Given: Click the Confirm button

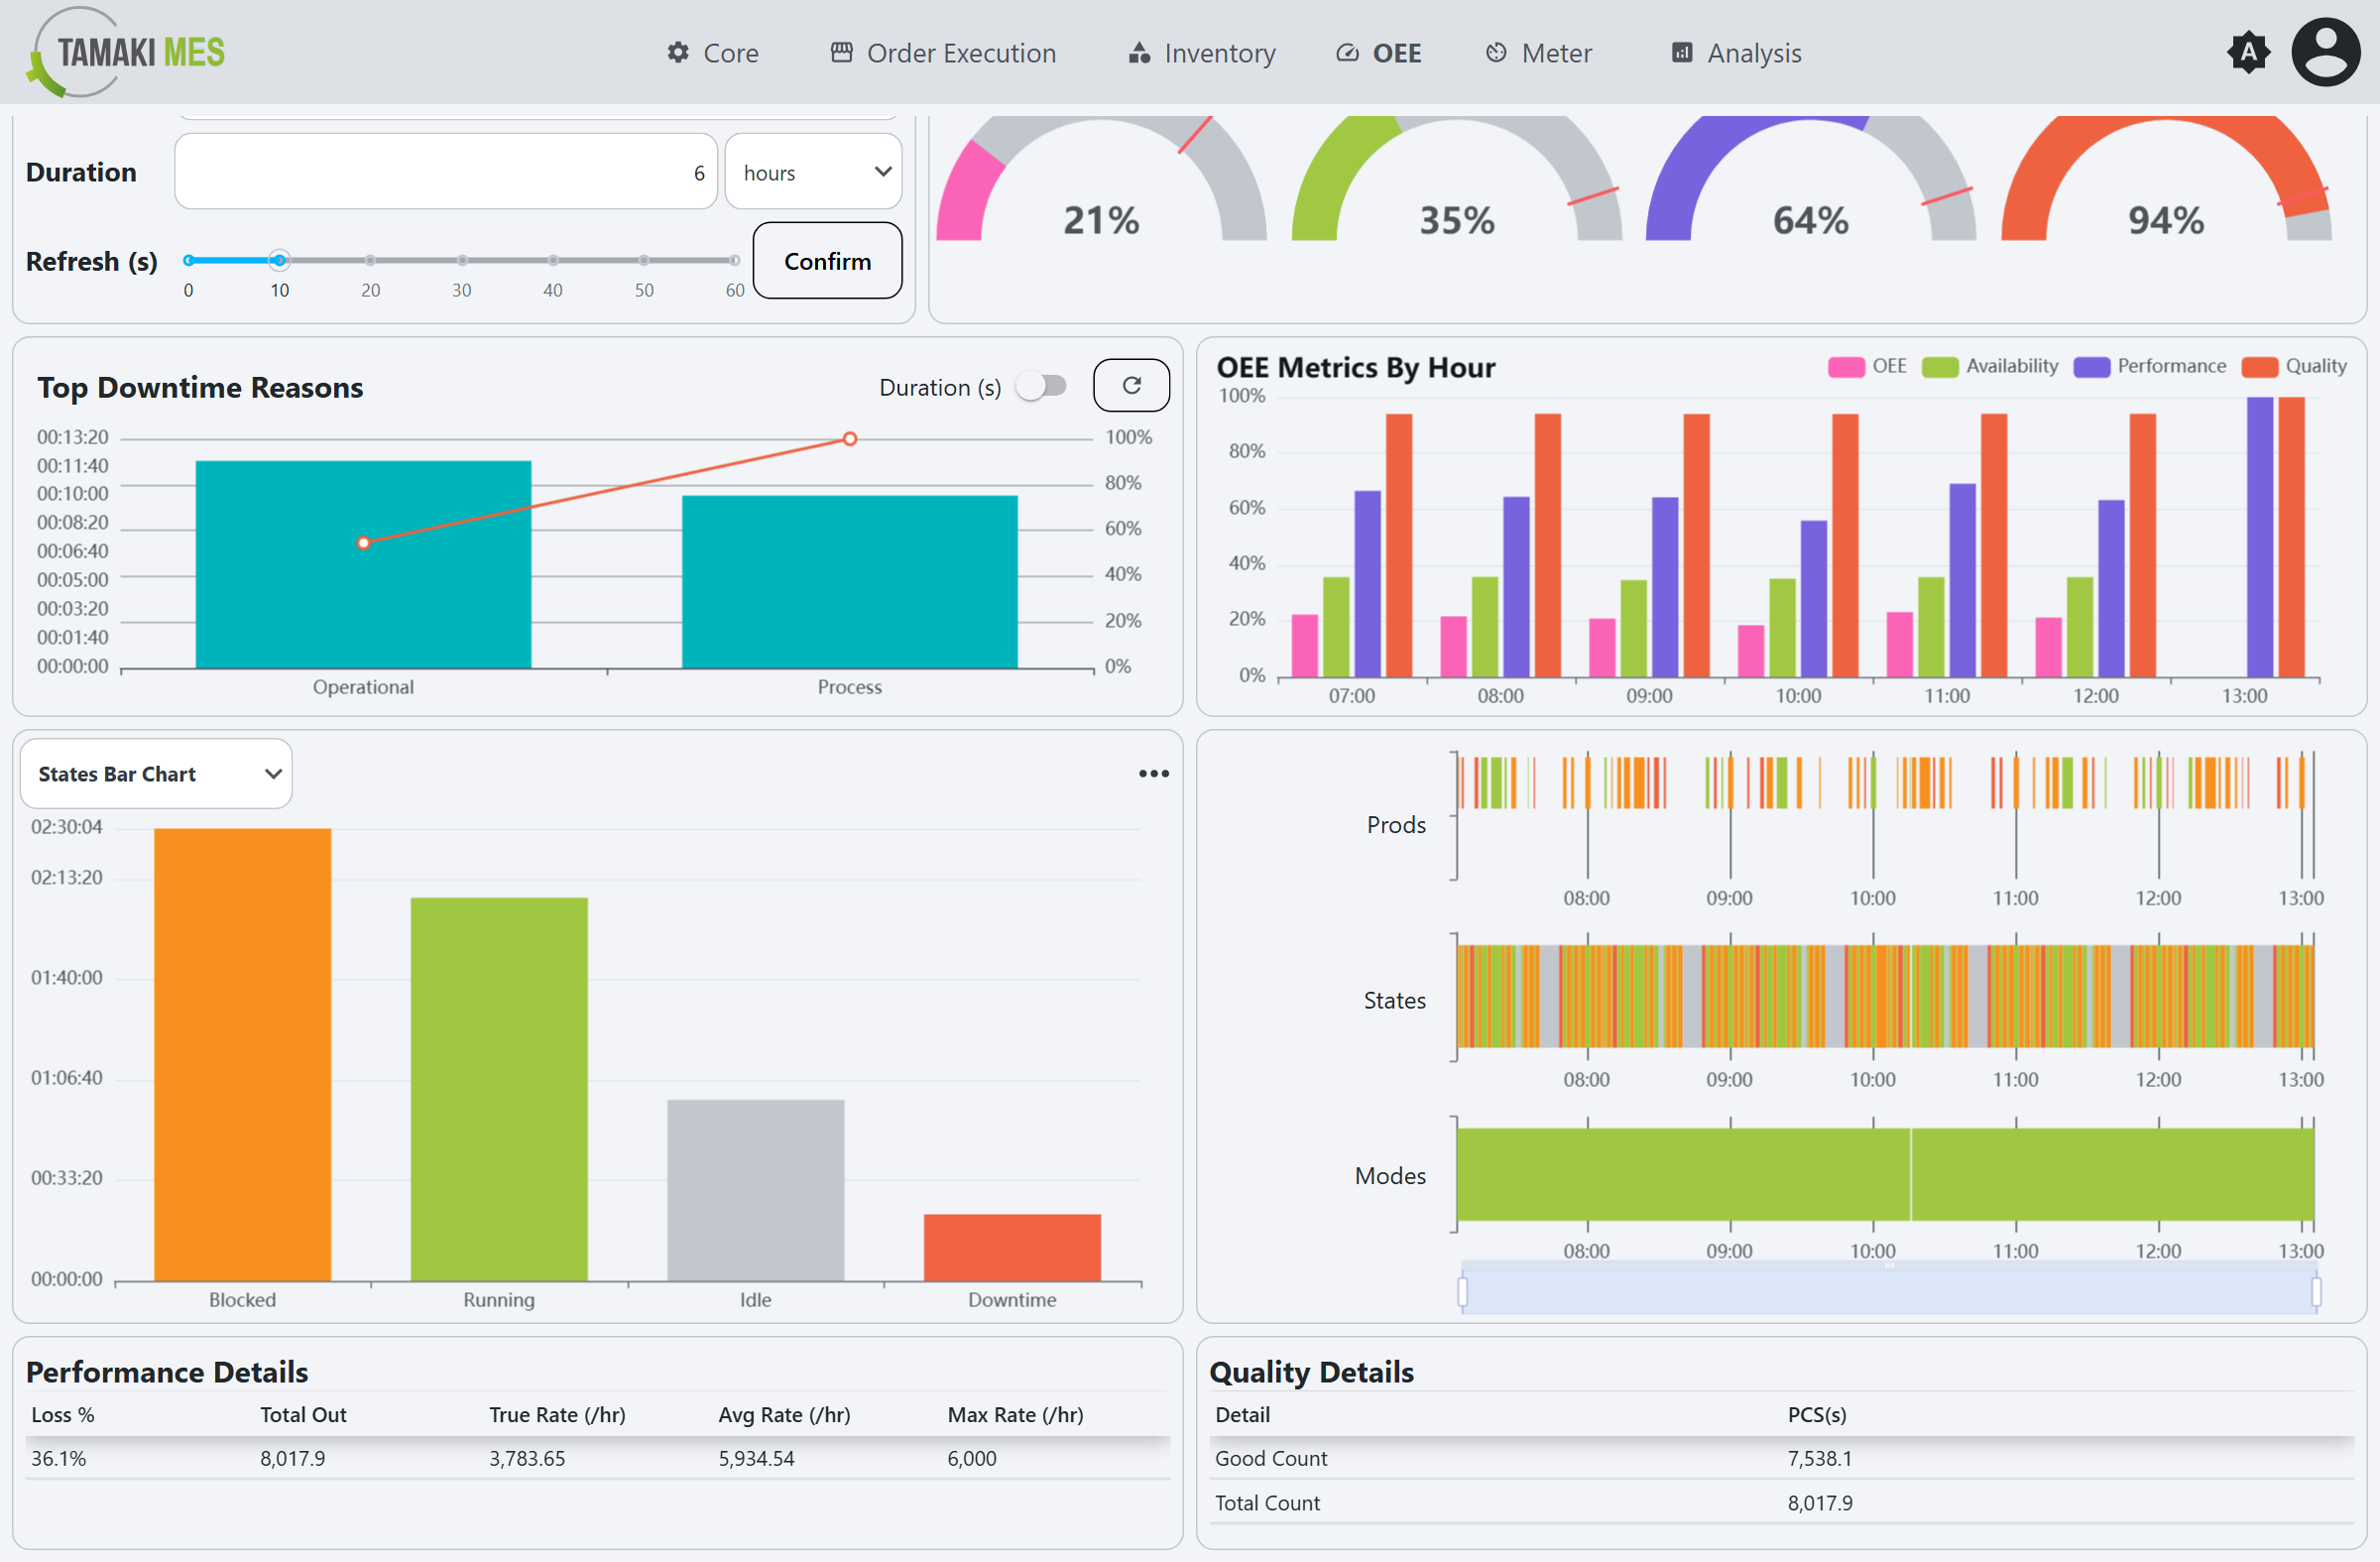Looking at the screenshot, I should 827,261.
